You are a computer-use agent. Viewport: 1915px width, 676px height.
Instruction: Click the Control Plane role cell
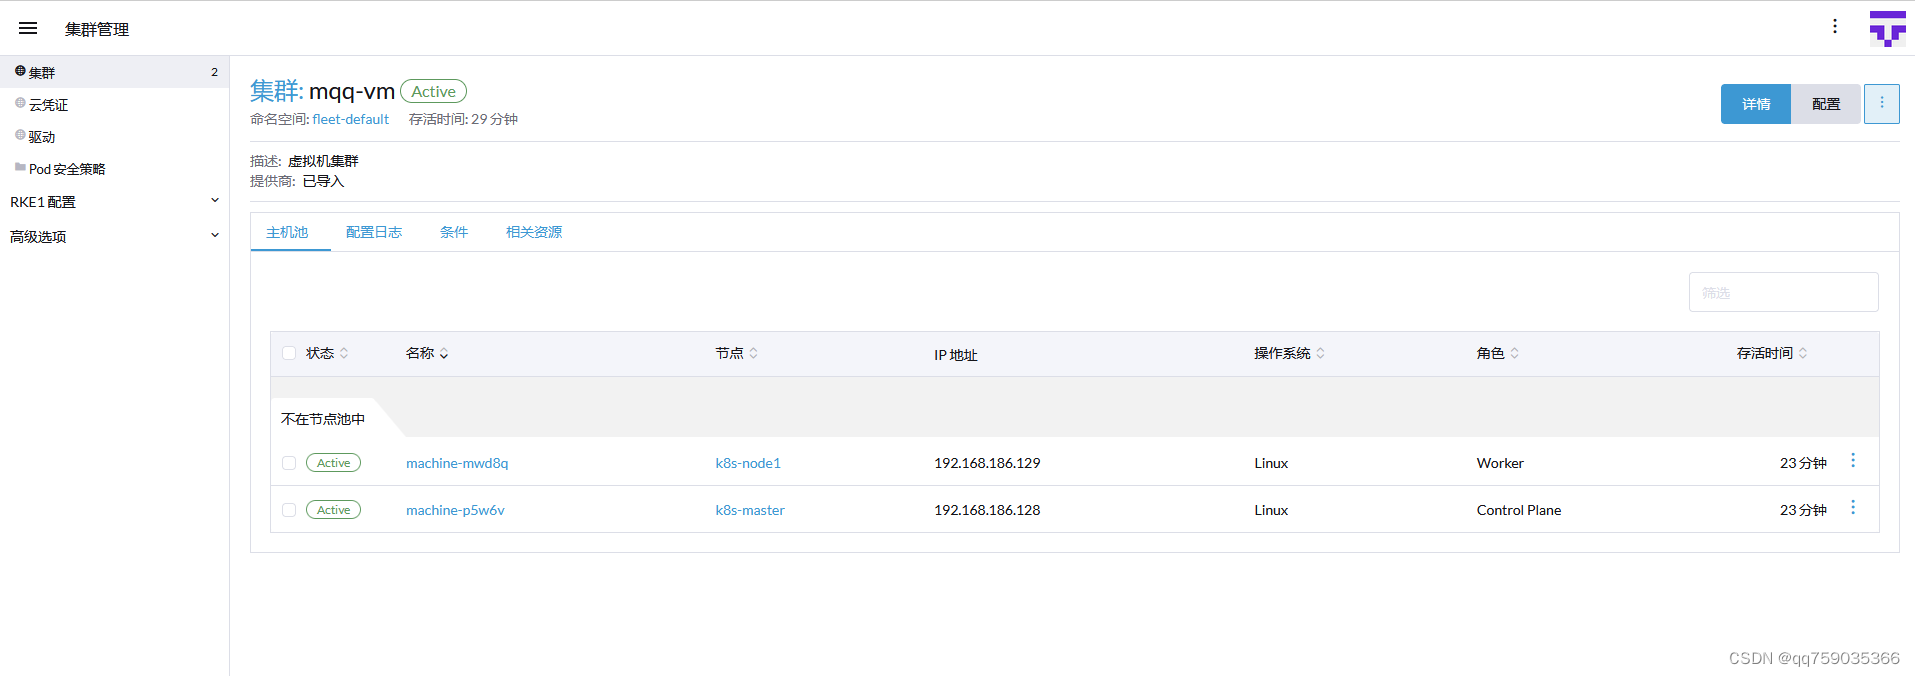tap(1518, 510)
